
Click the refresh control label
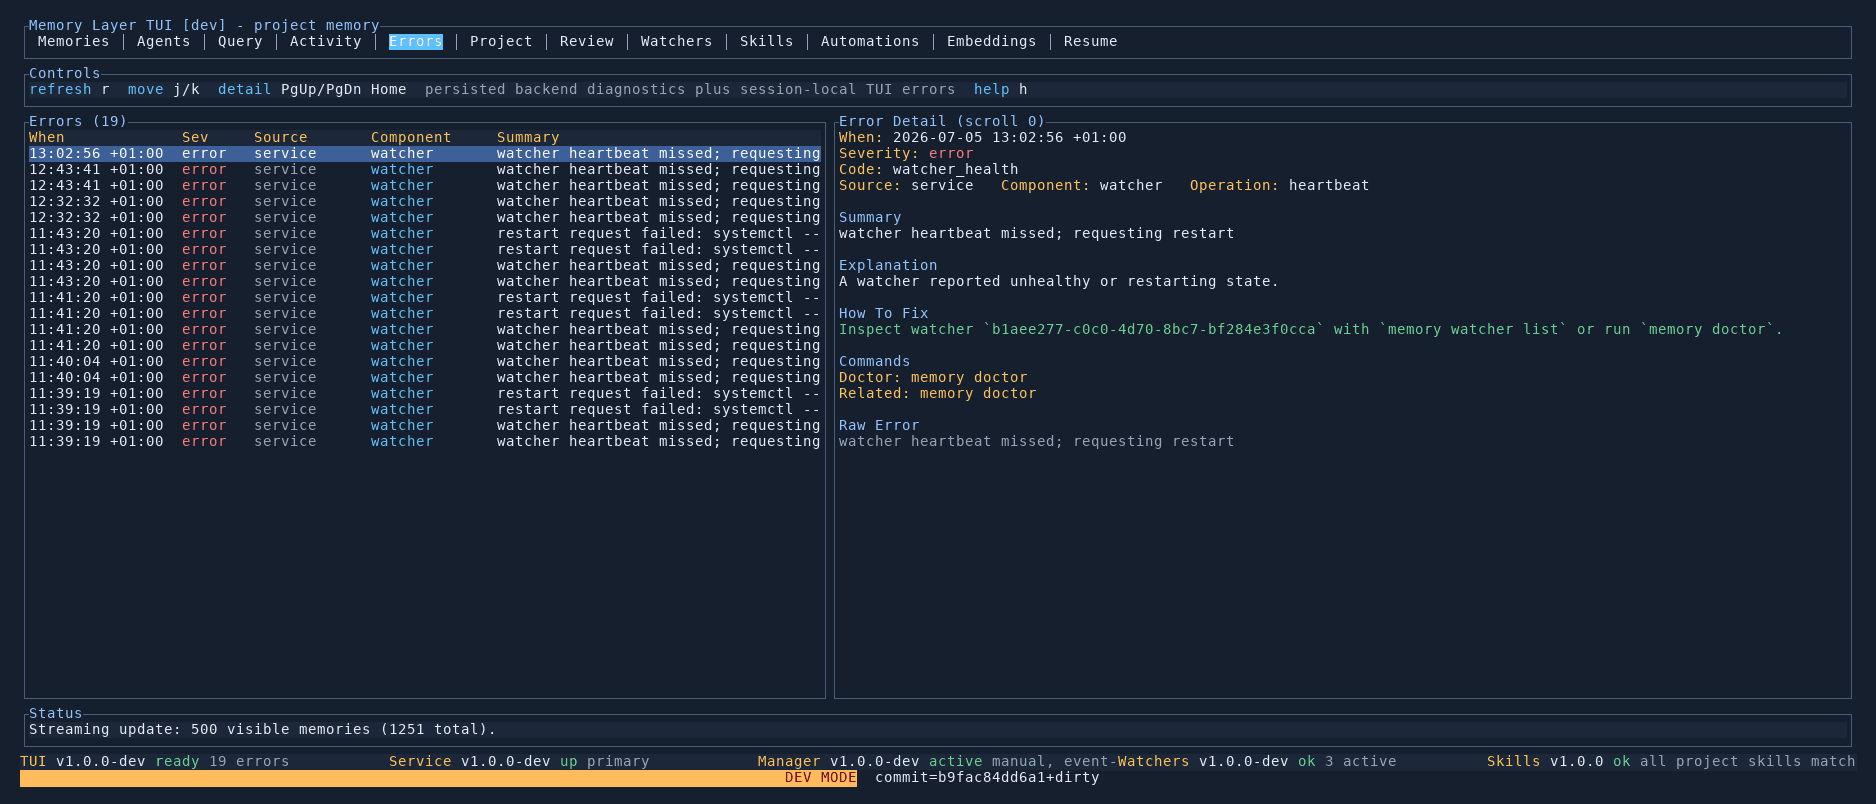60,89
